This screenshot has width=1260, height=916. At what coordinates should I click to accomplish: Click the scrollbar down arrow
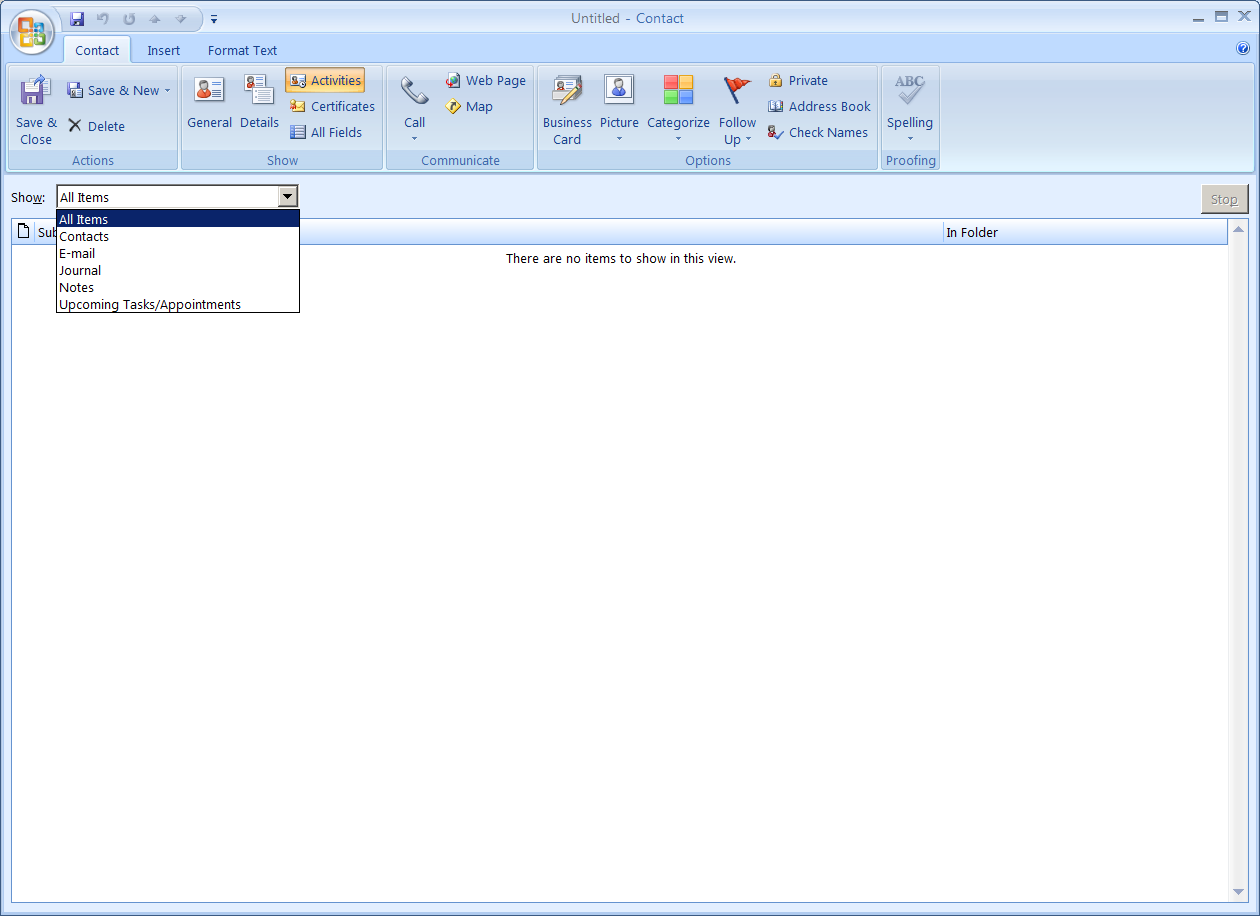click(1239, 892)
